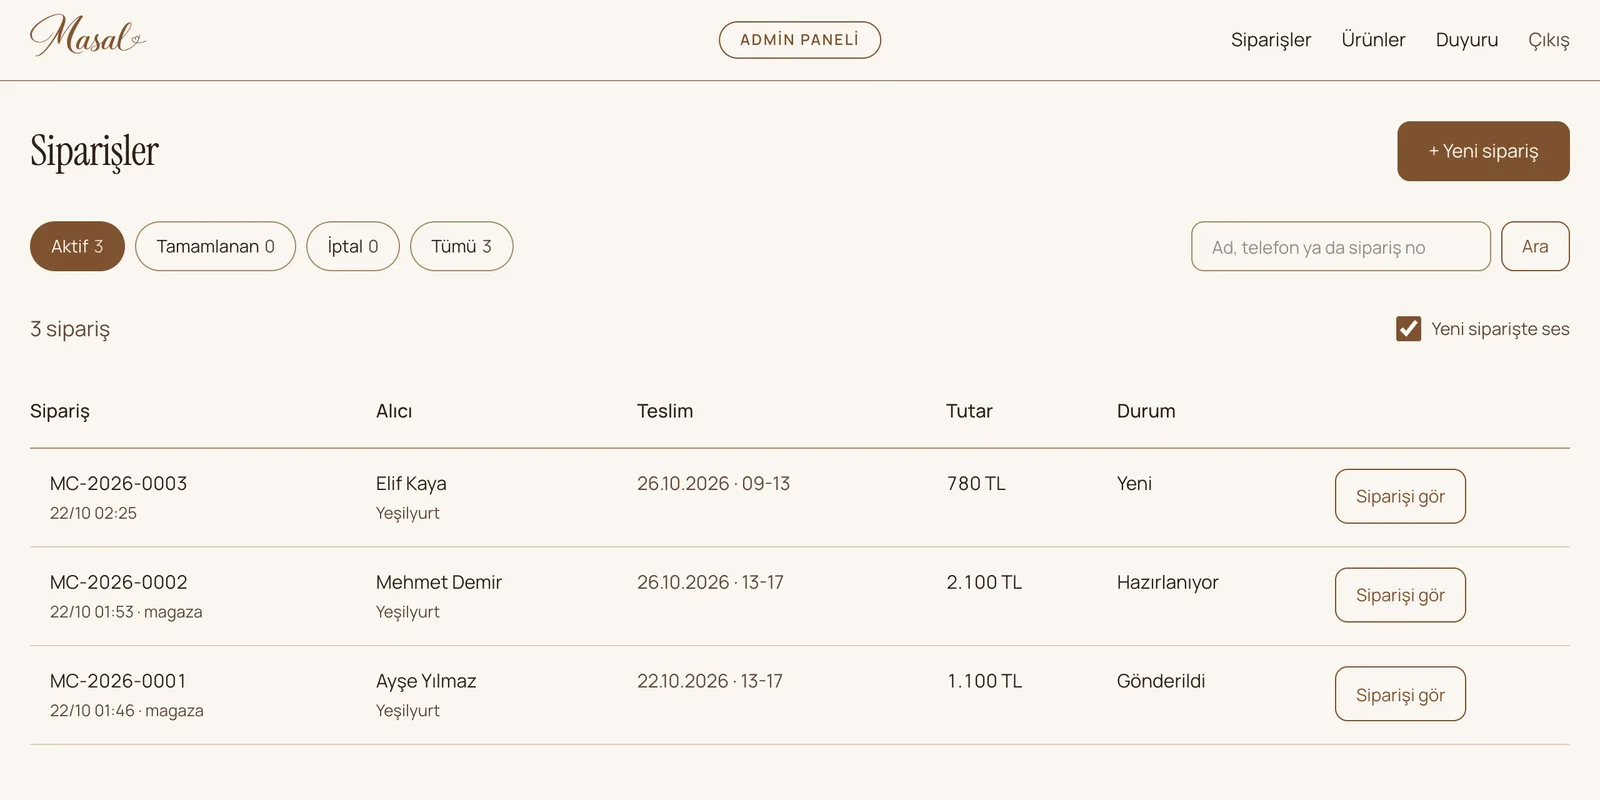This screenshot has width=1600, height=800.
Task: Click the "3 sipariş" count text
Action: click(x=70, y=330)
